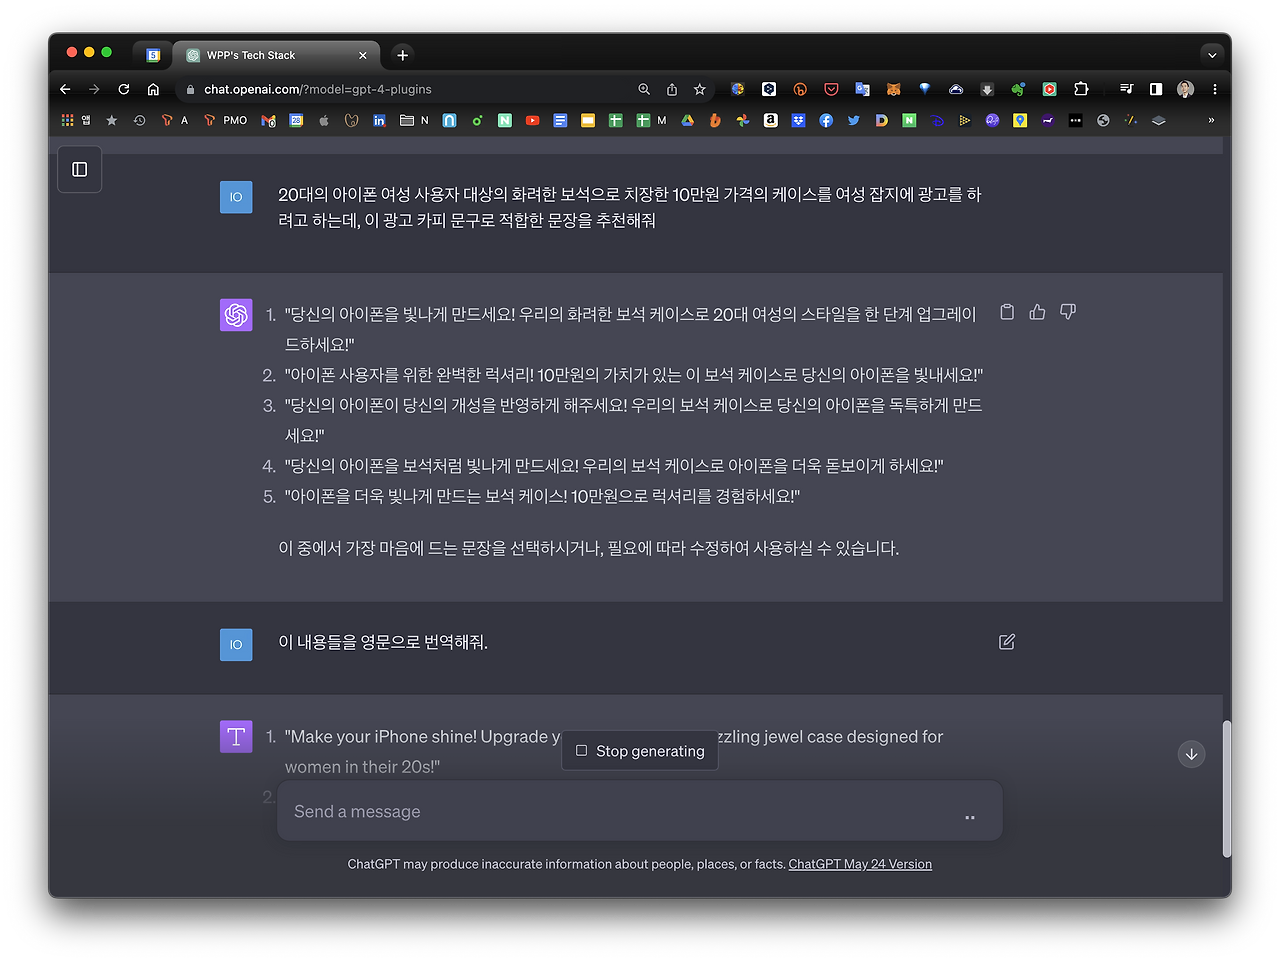Save the page to Pocket

[x=831, y=89]
